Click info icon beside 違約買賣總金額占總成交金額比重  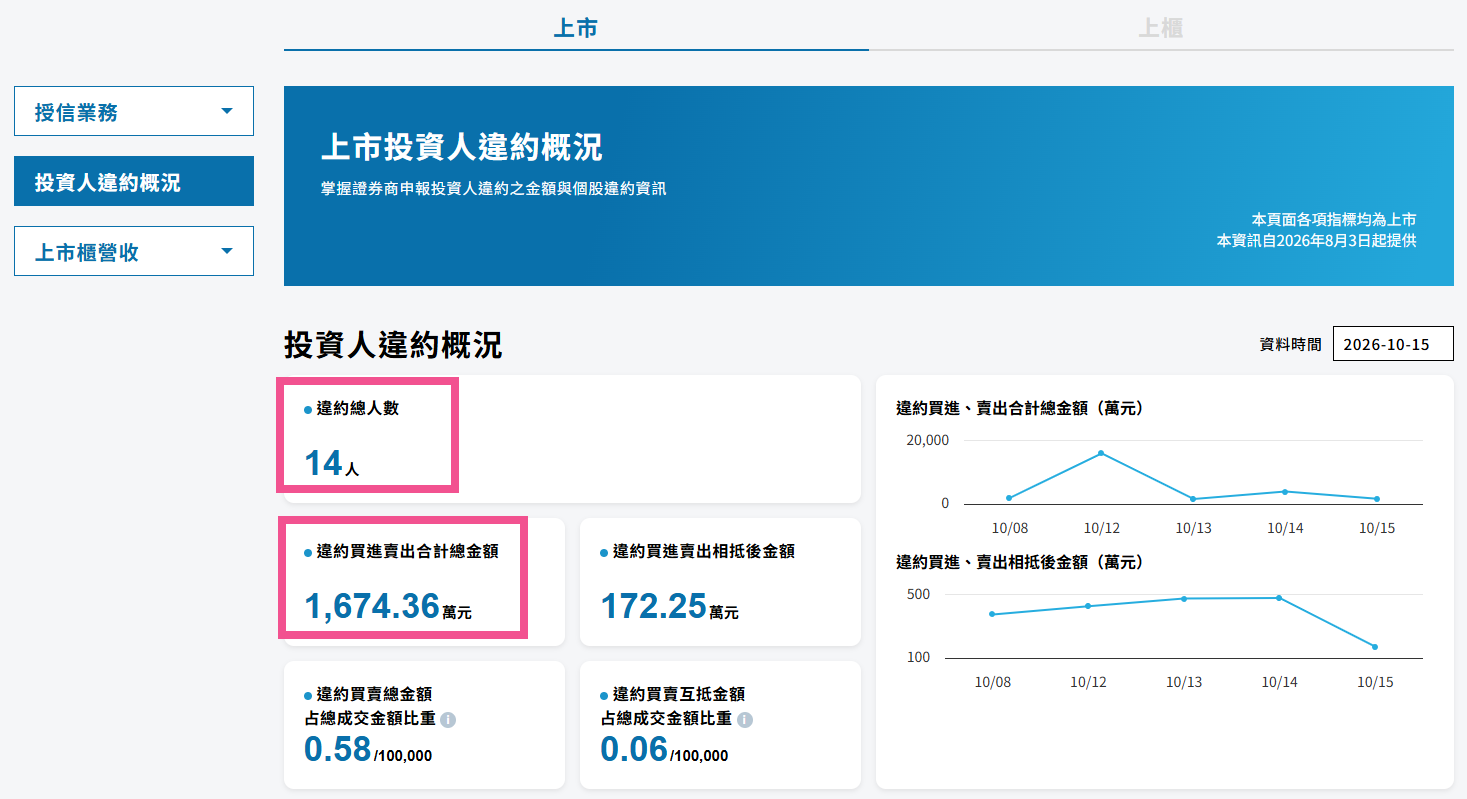pyautogui.click(x=448, y=720)
